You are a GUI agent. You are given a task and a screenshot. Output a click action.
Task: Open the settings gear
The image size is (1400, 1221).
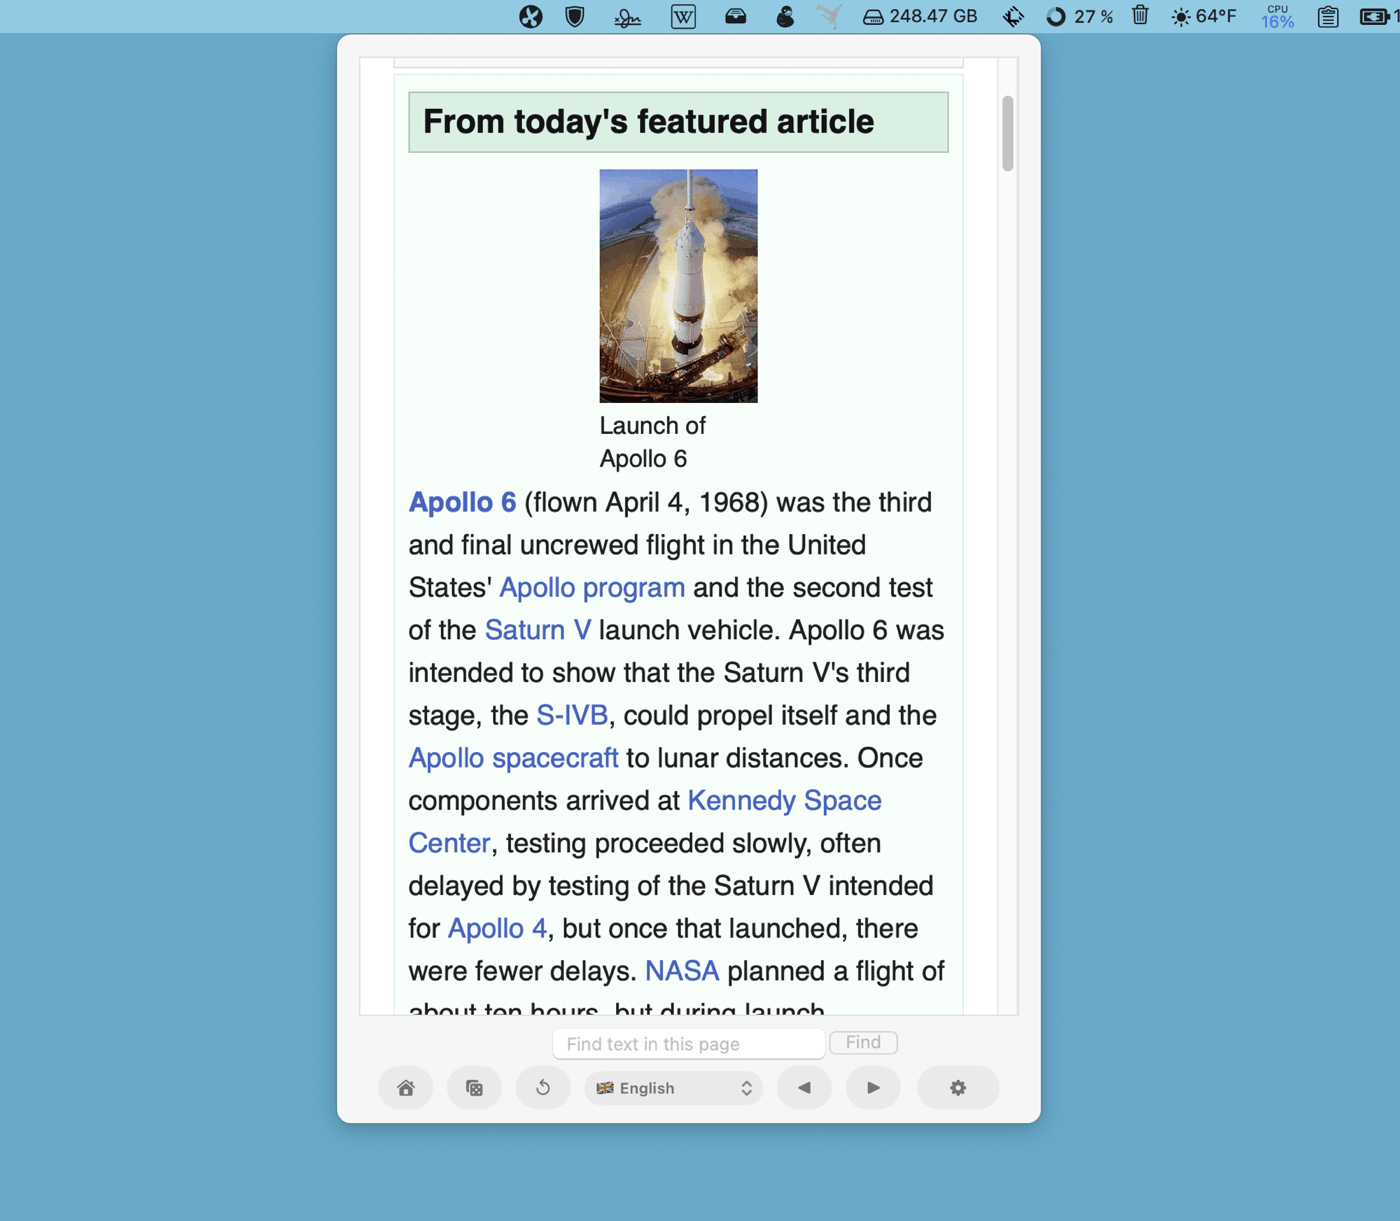pyautogui.click(x=957, y=1087)
